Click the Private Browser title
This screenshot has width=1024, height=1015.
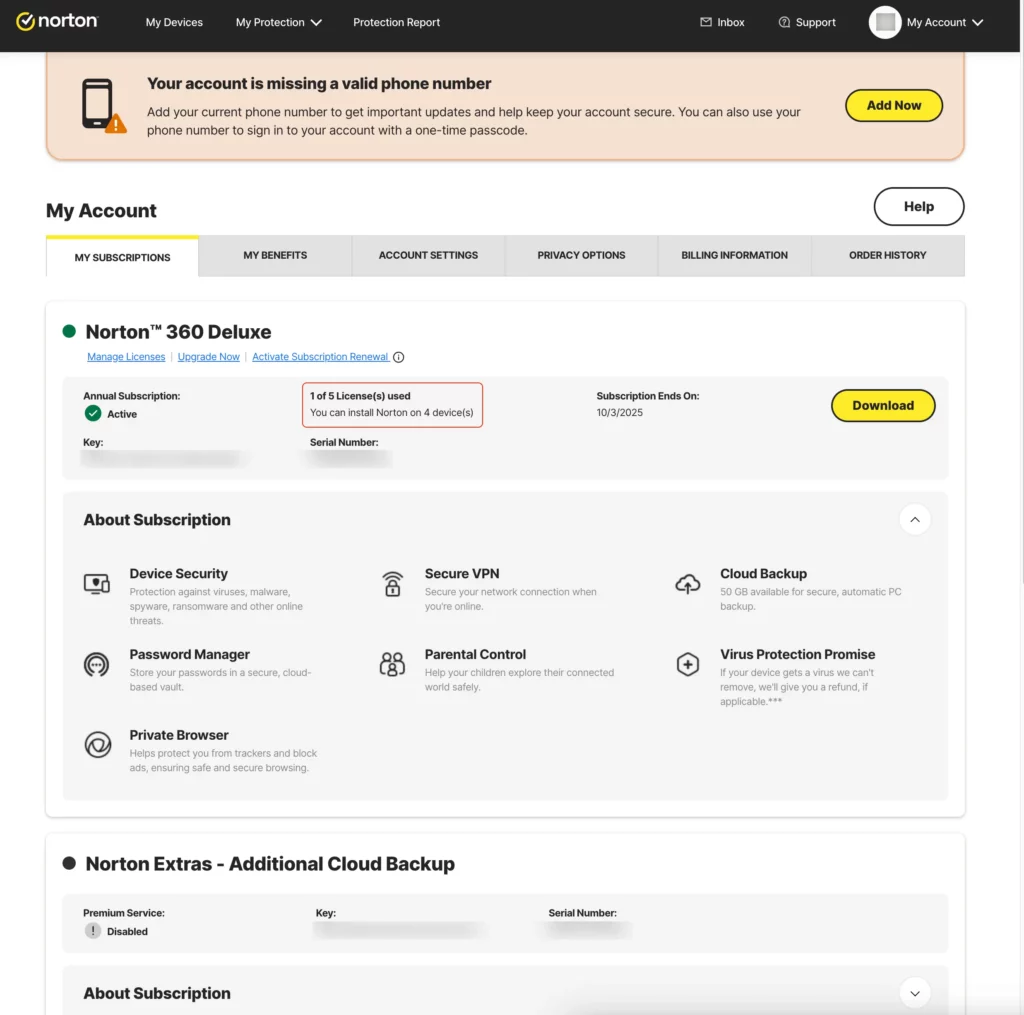point(179,735)
